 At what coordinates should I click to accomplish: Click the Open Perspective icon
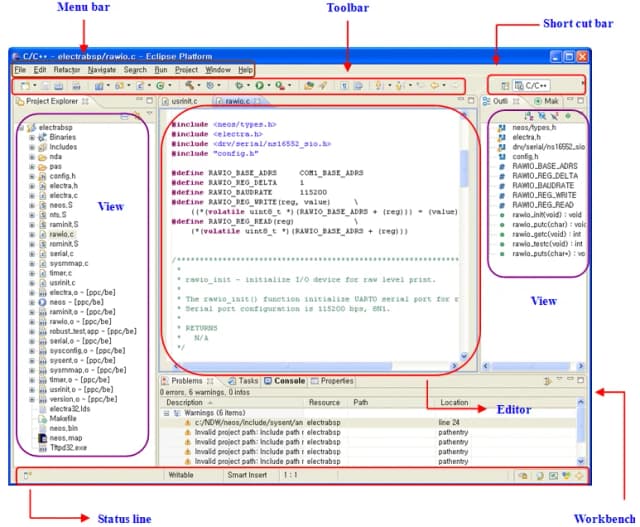click(505, 86)
